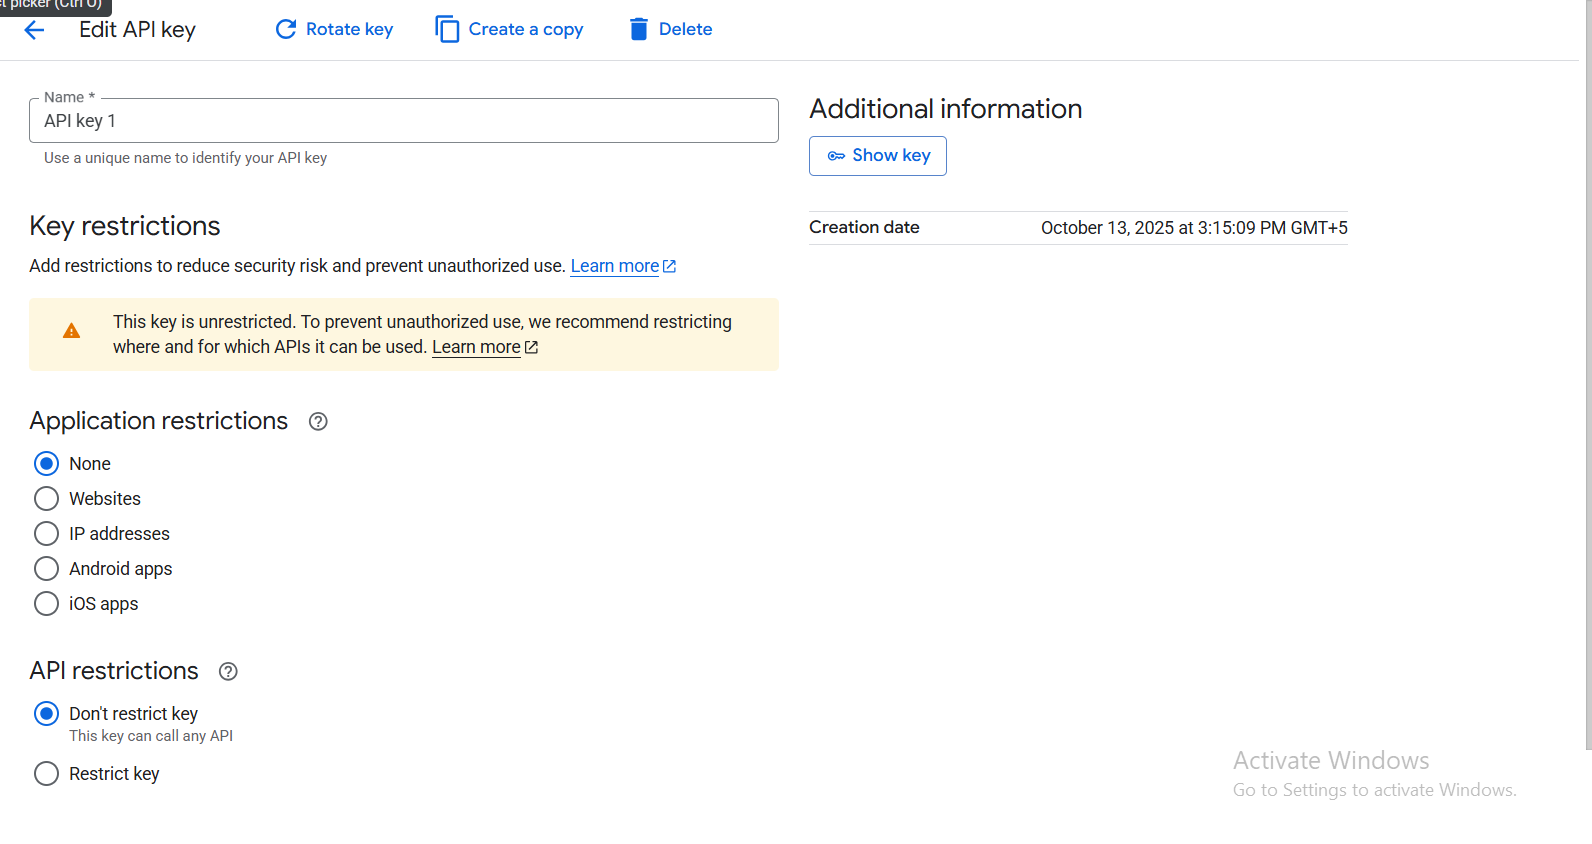Open Learn more link in warning banner
1592x844 pixels.
coord(476,347)
